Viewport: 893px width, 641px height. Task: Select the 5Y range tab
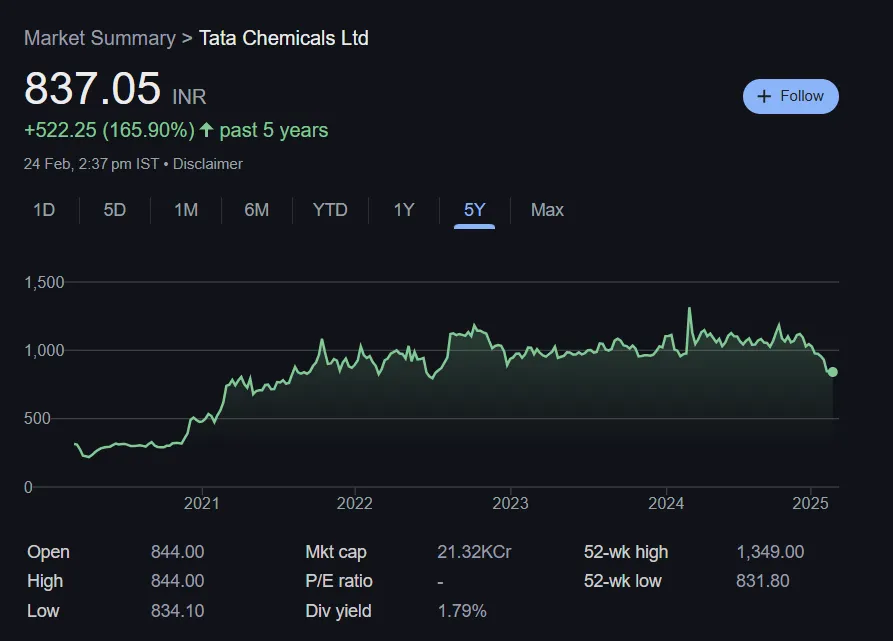pyautogui.click(x=474, y=210)
